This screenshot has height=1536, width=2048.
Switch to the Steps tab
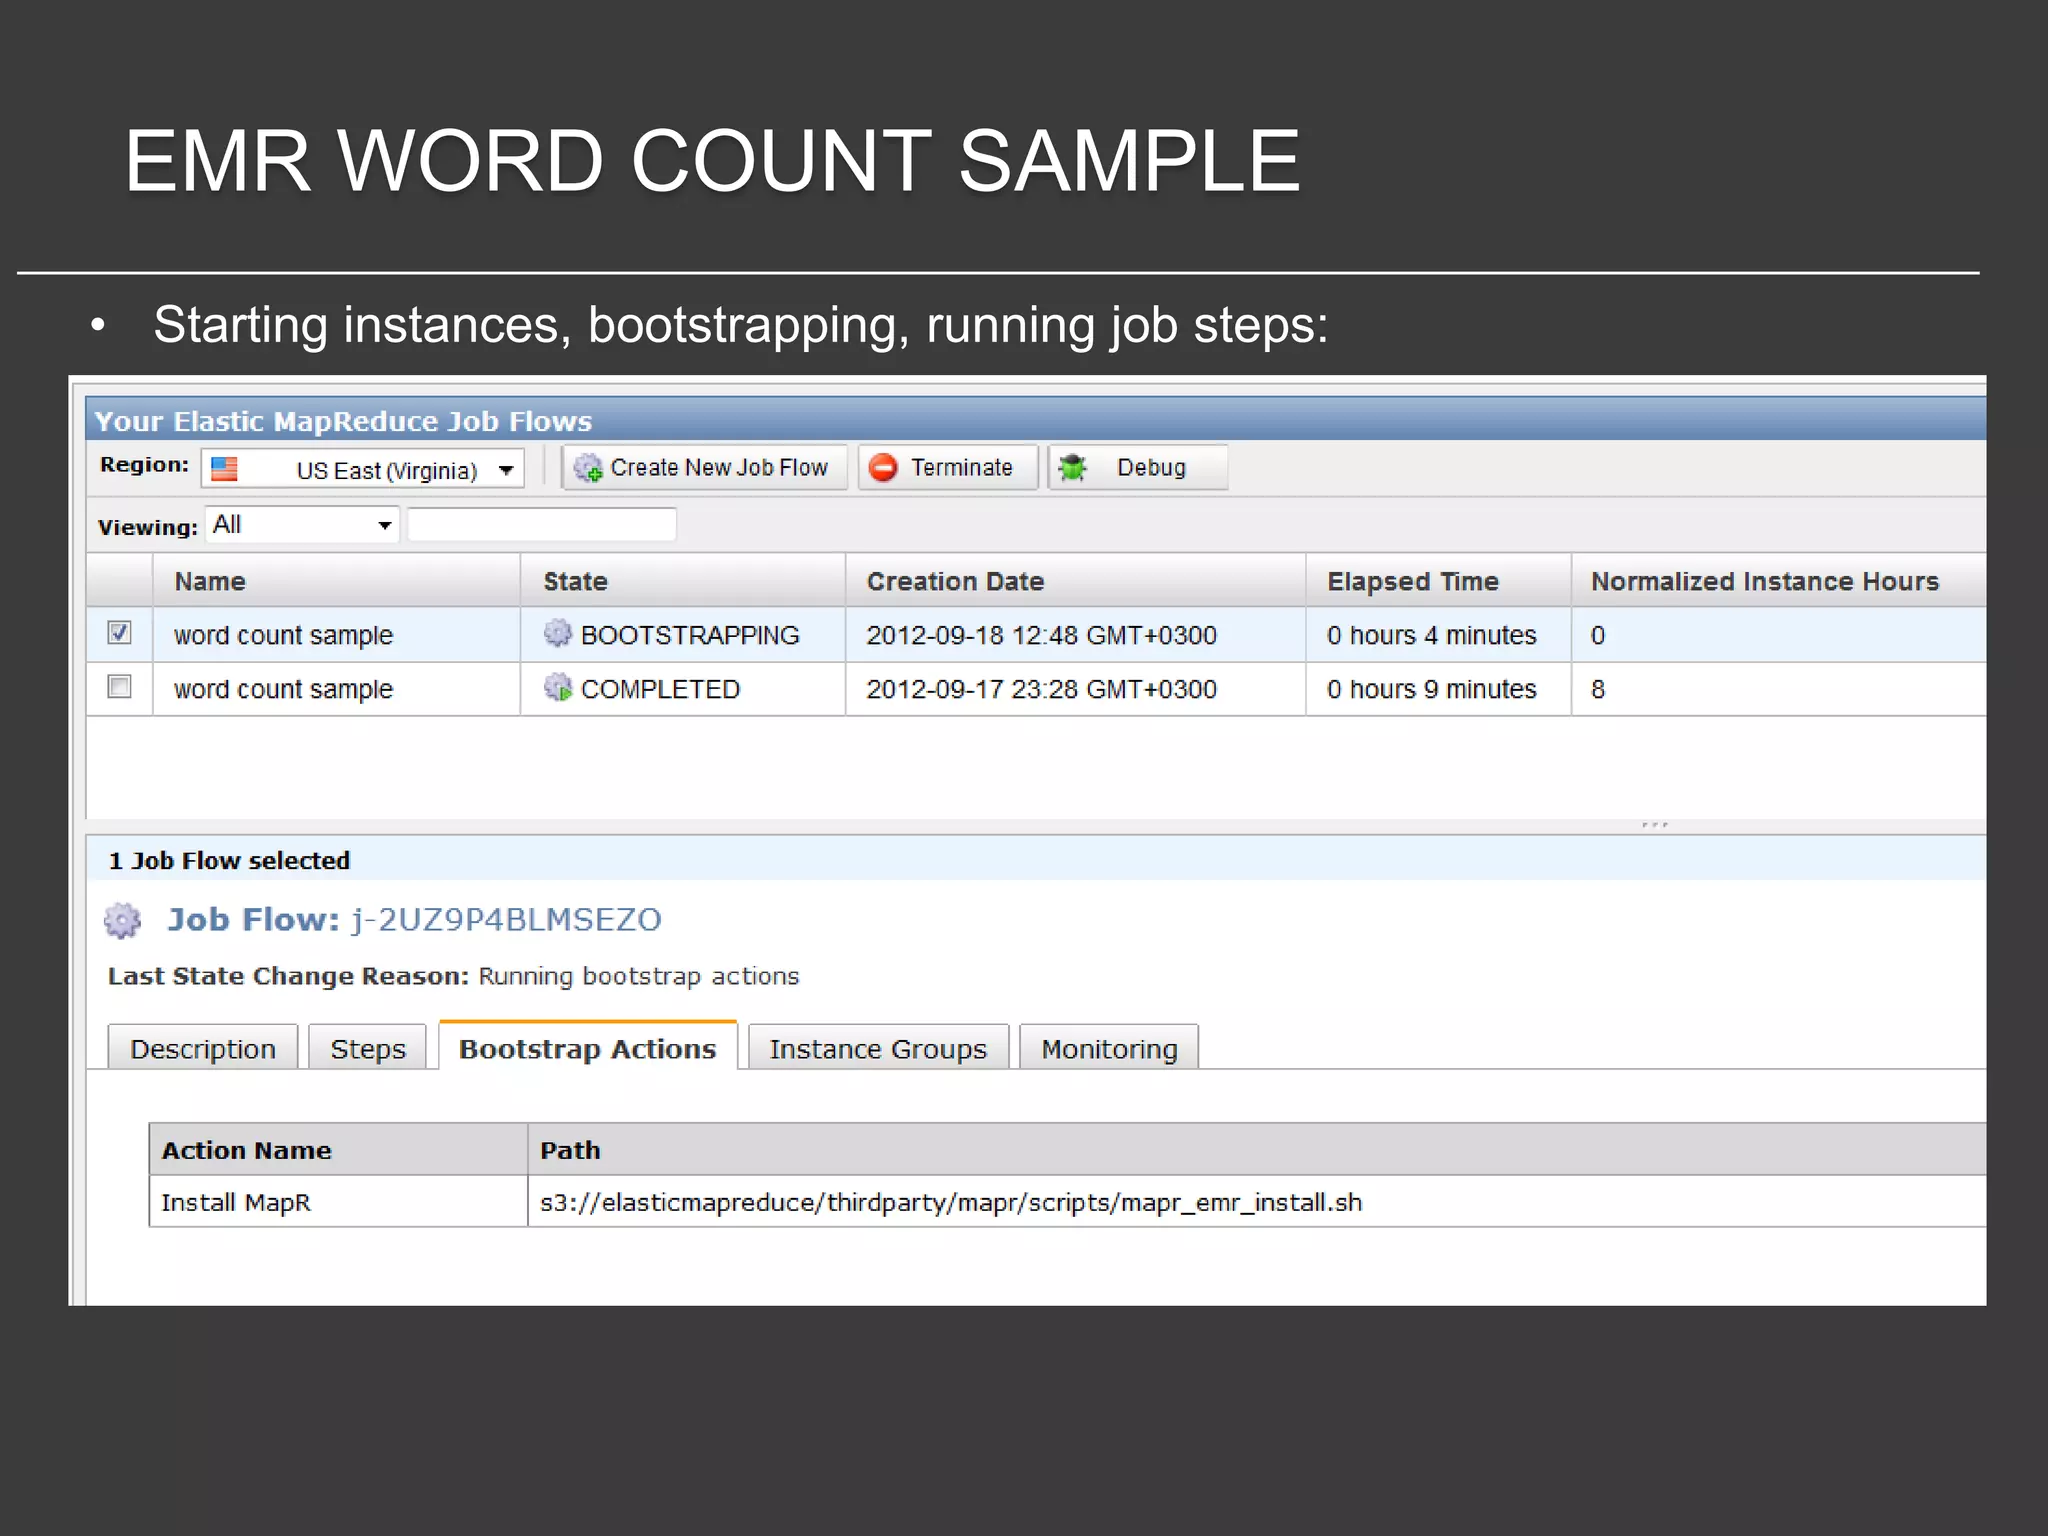coord(368,1049)
